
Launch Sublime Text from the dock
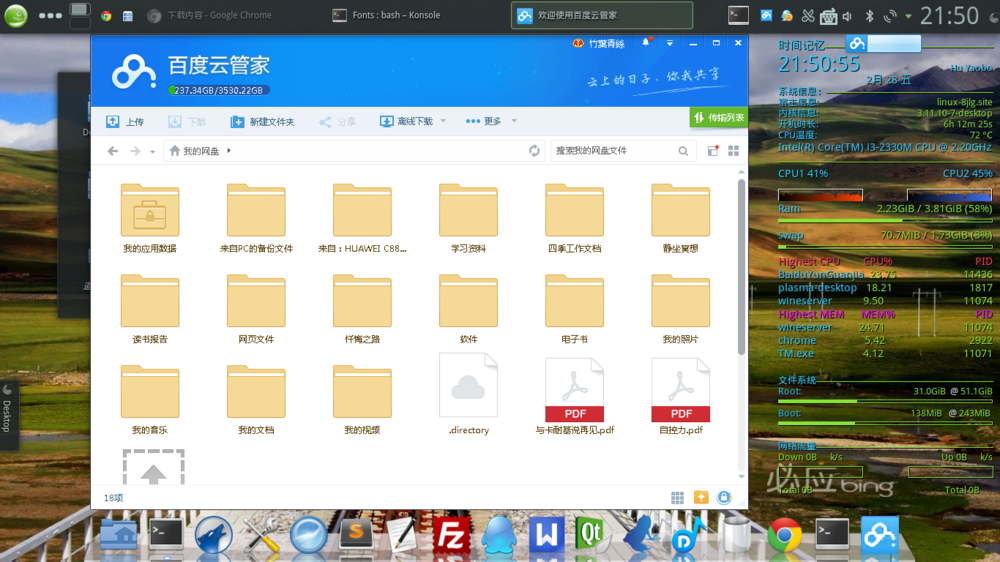pyautogui.click(x=357, y=533)
